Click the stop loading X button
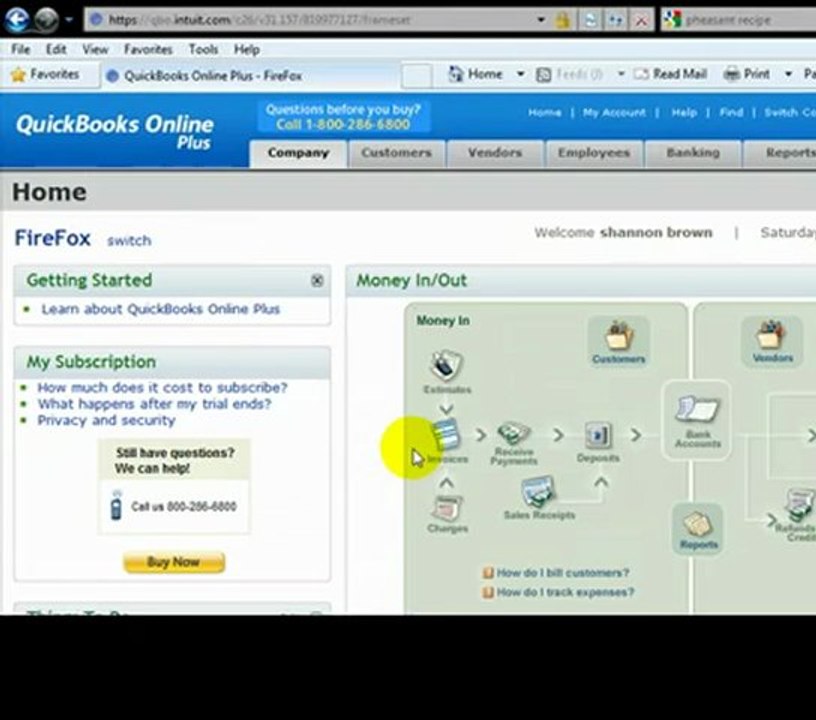Screen dimensions: 816x720 (x=641, y=20)
